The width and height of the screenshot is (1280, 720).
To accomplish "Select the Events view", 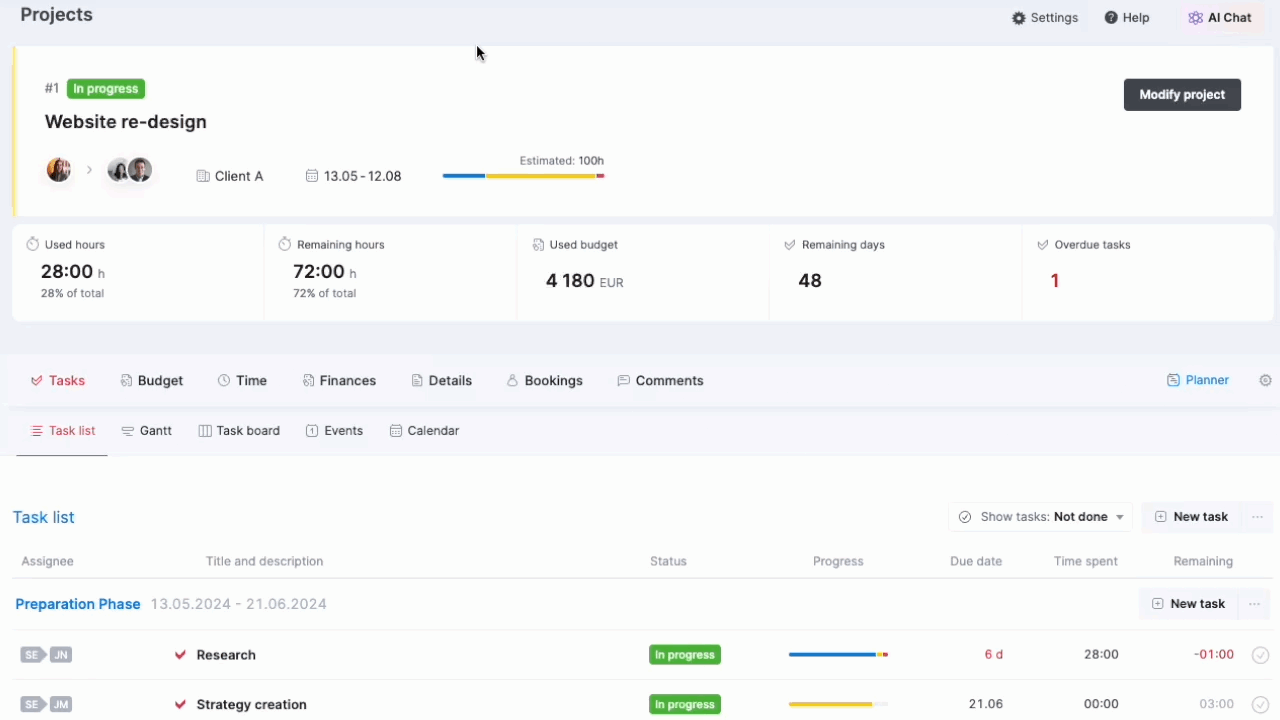I will click(334, 431).
